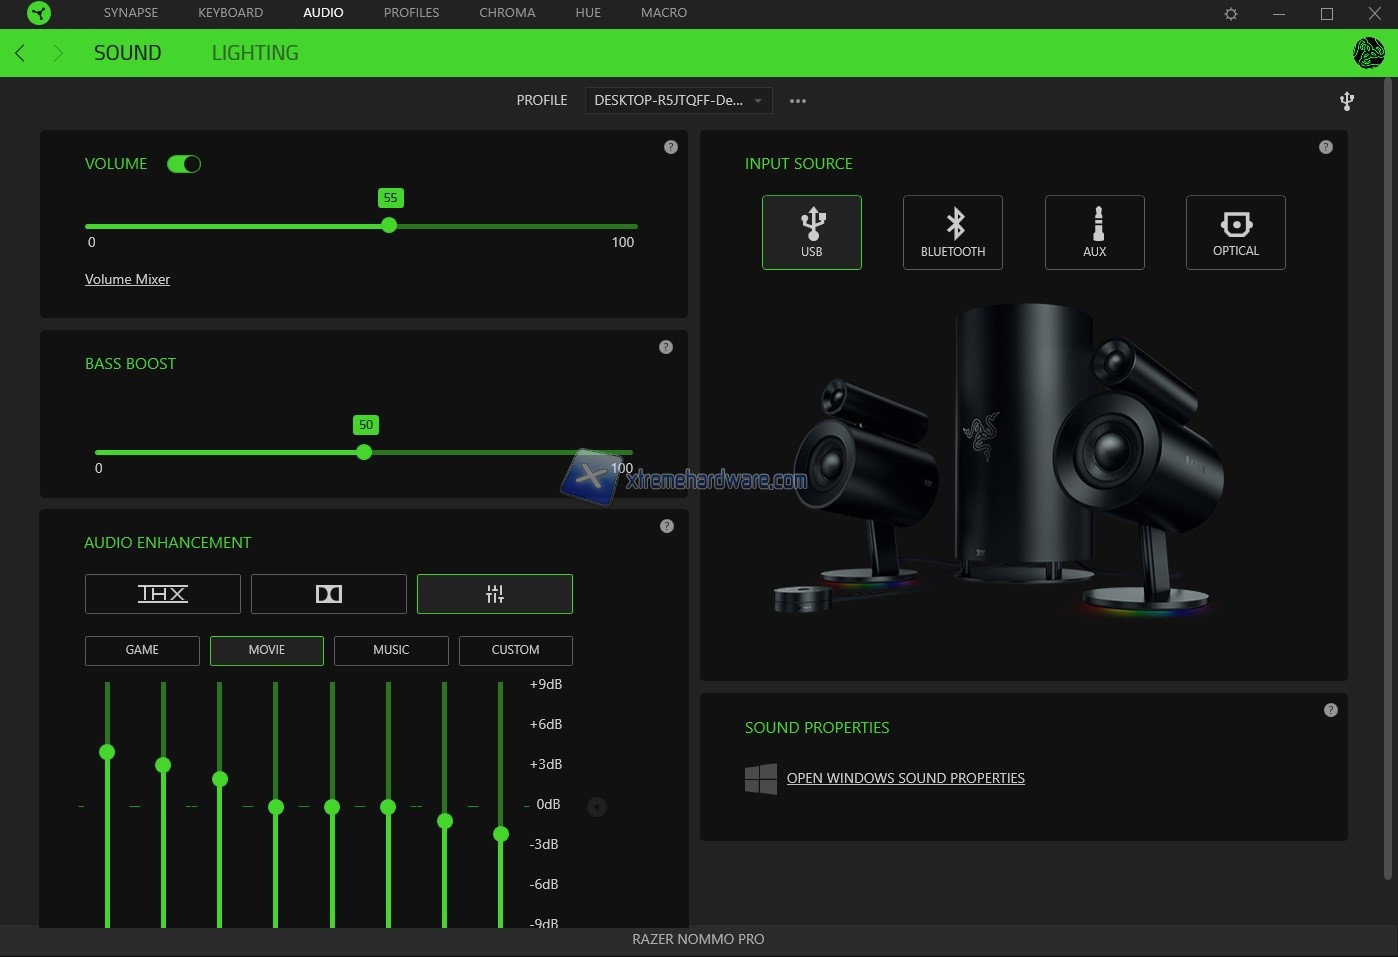Select the equalizer enhancement mode

click(494, 594)
